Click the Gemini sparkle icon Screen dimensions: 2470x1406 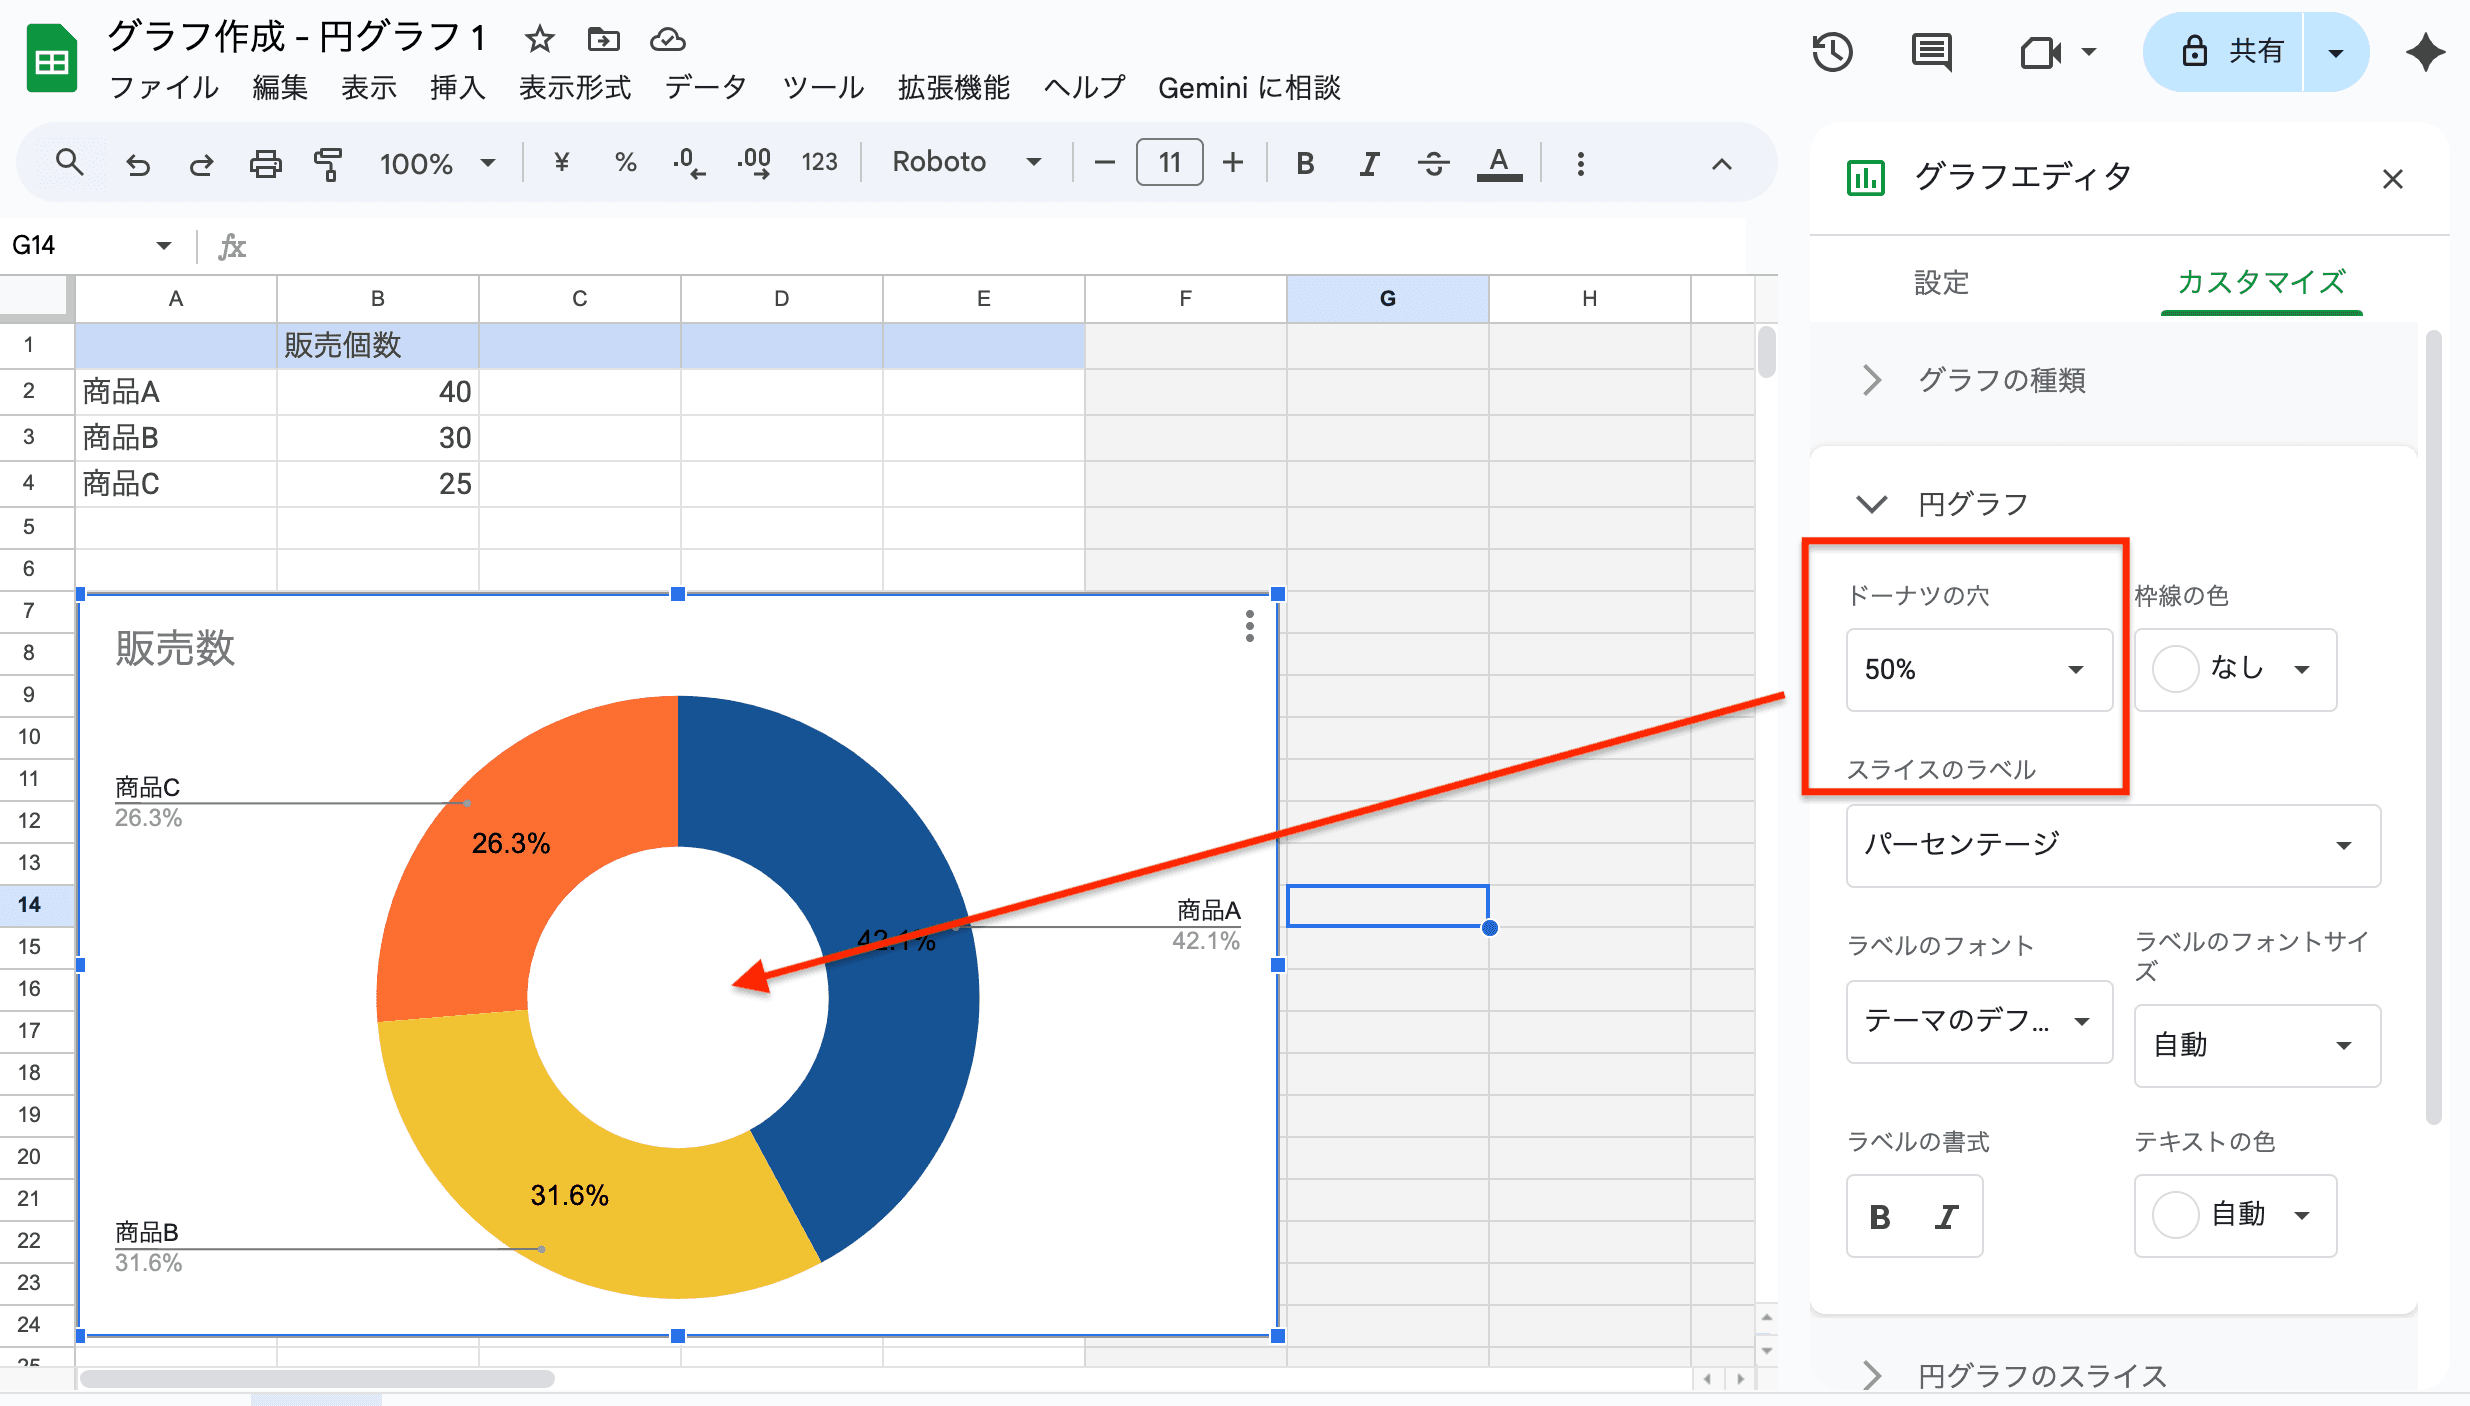[2426, 52]
